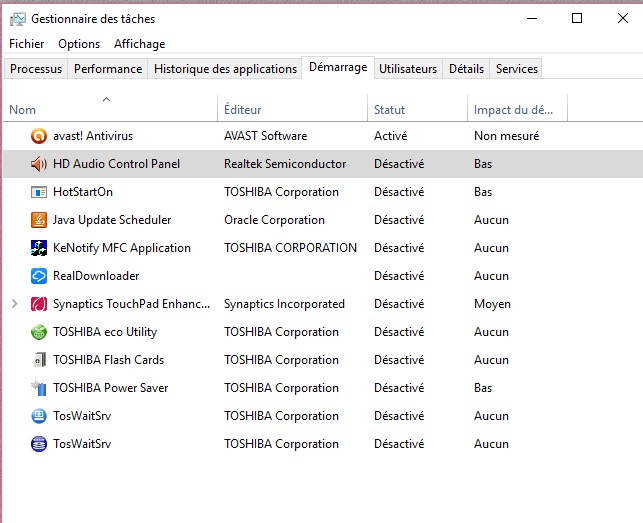This screenshot has width=643, height=523.
Task: Click the HotStartOn window icon
Action: 39,192
